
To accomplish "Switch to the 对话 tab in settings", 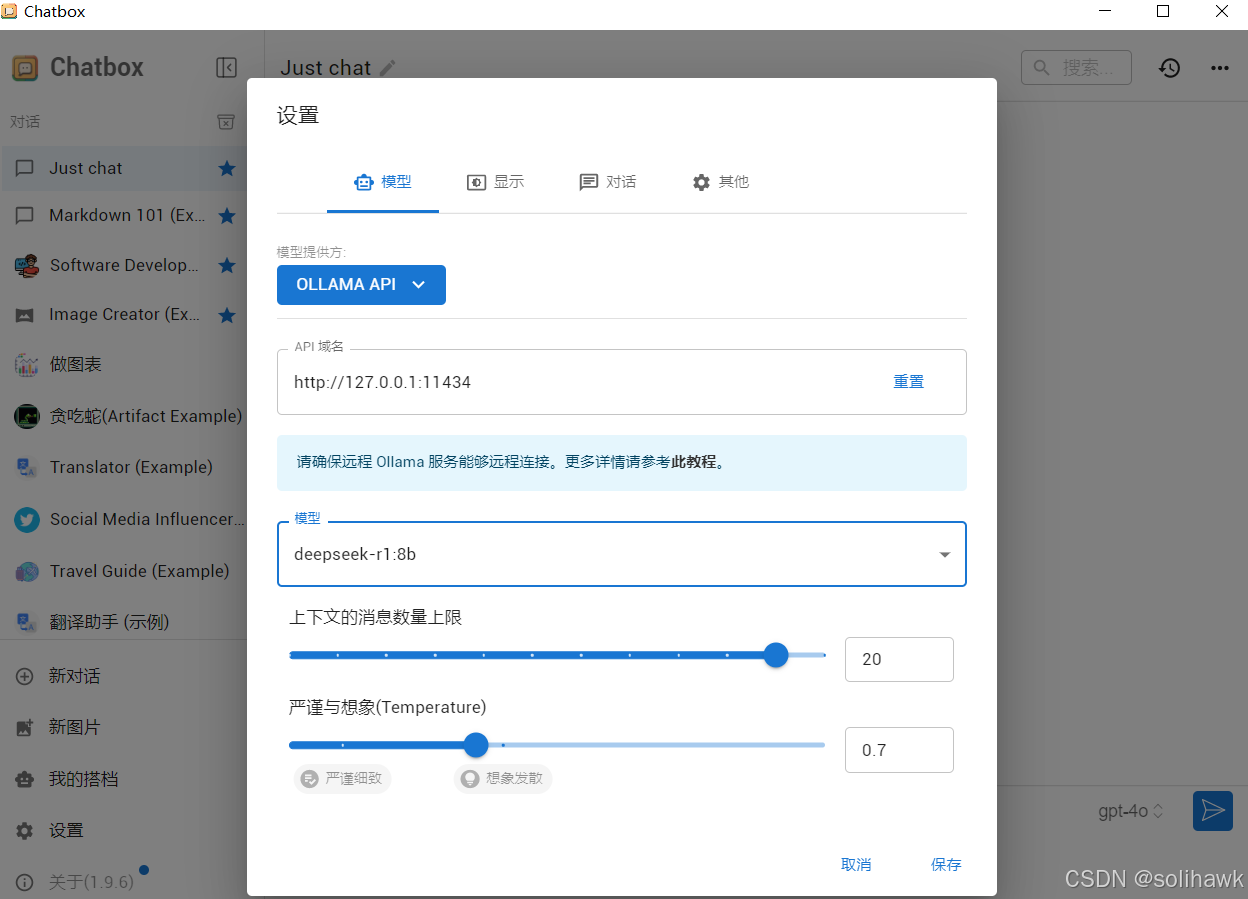I will click(608, 182).
